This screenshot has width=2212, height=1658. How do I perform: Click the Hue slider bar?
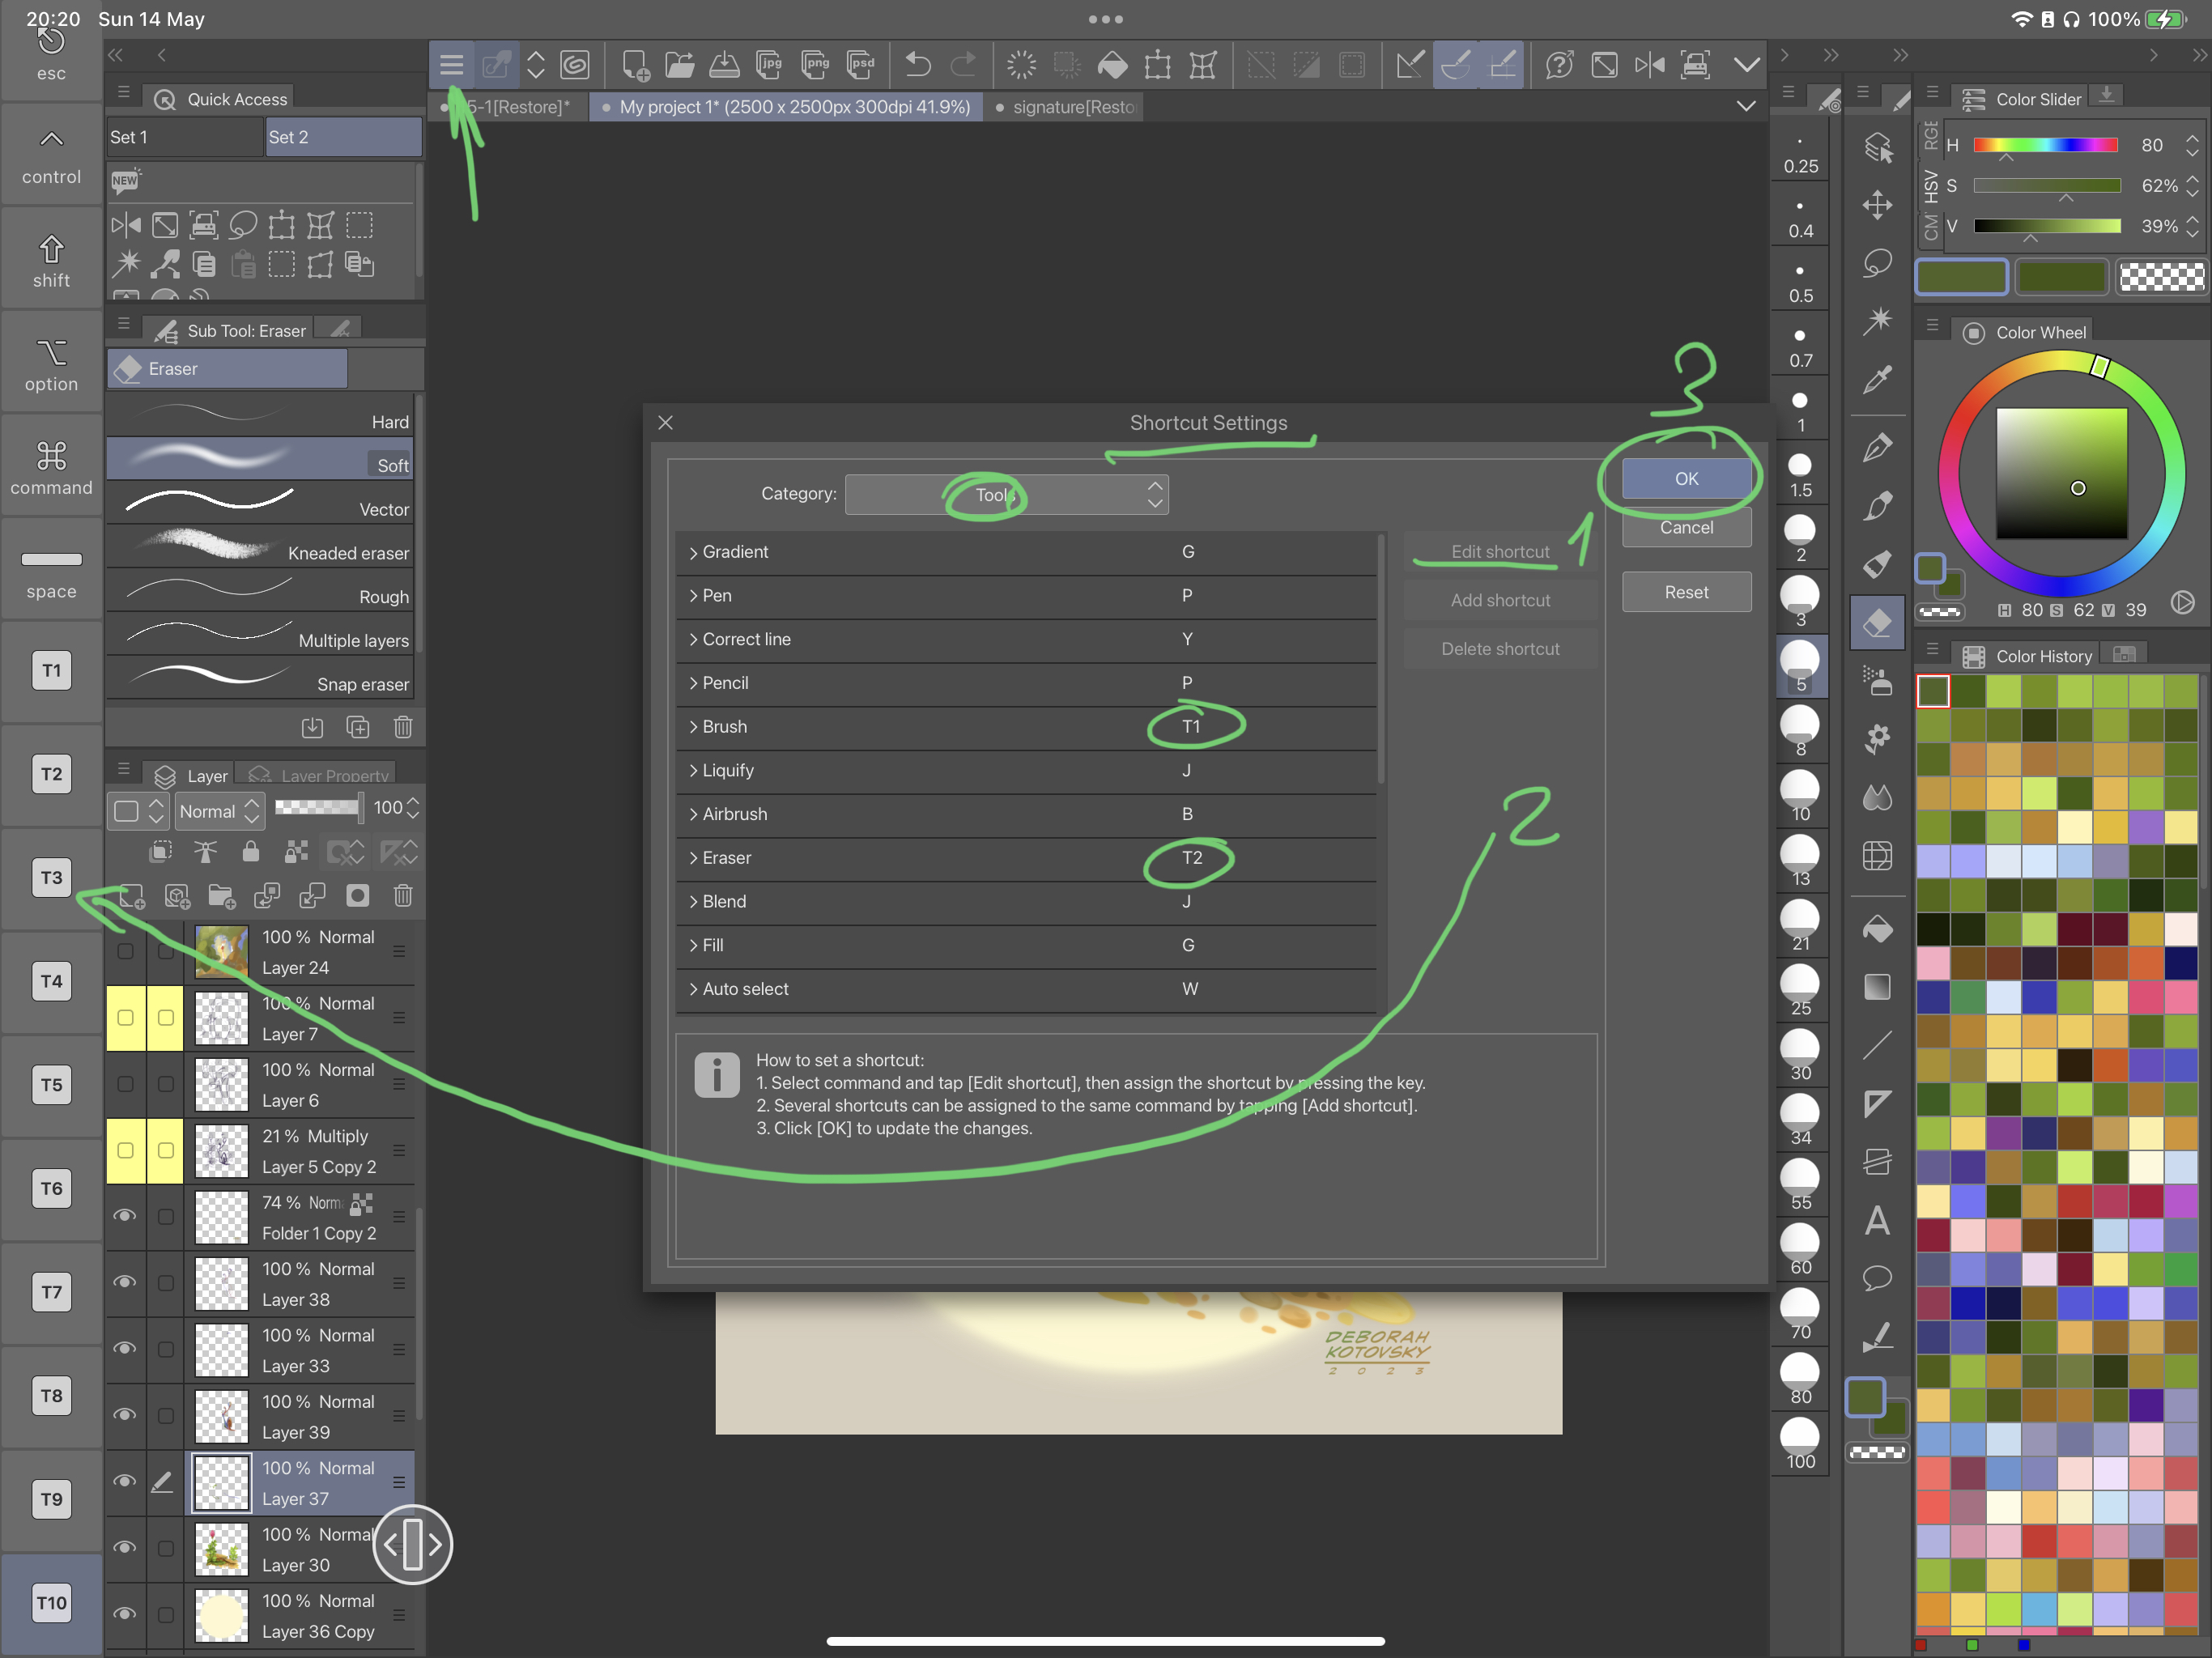click(x=2045, y=145)
